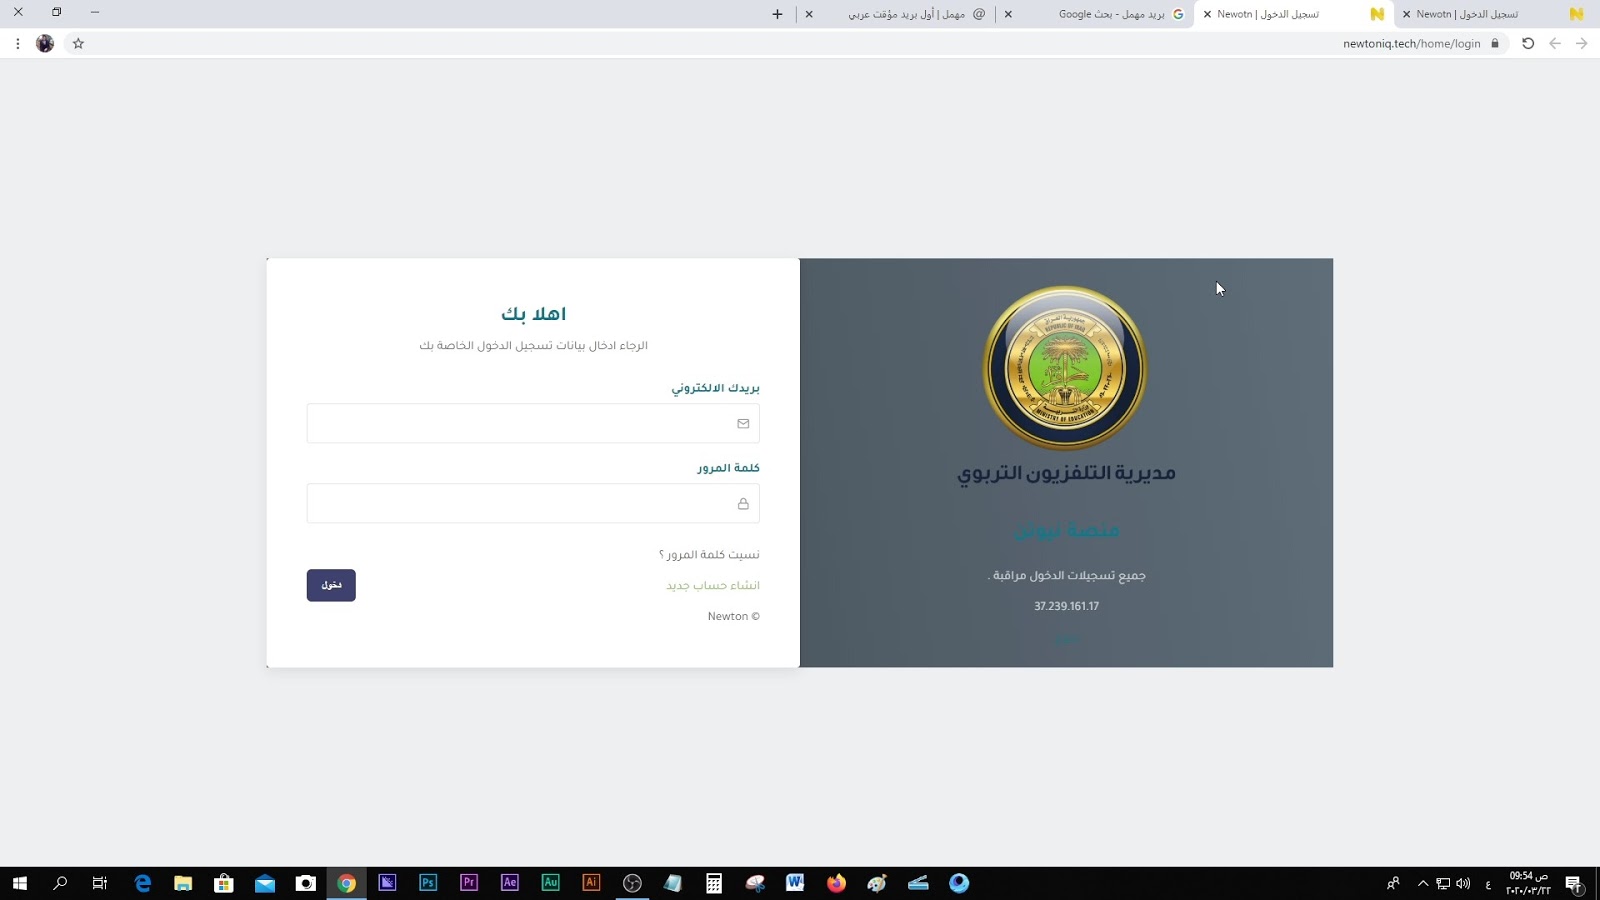Screen dimensions: 1600x900
Task: Close the inactive Newotn login tab
Action: tap(1406, 14)
